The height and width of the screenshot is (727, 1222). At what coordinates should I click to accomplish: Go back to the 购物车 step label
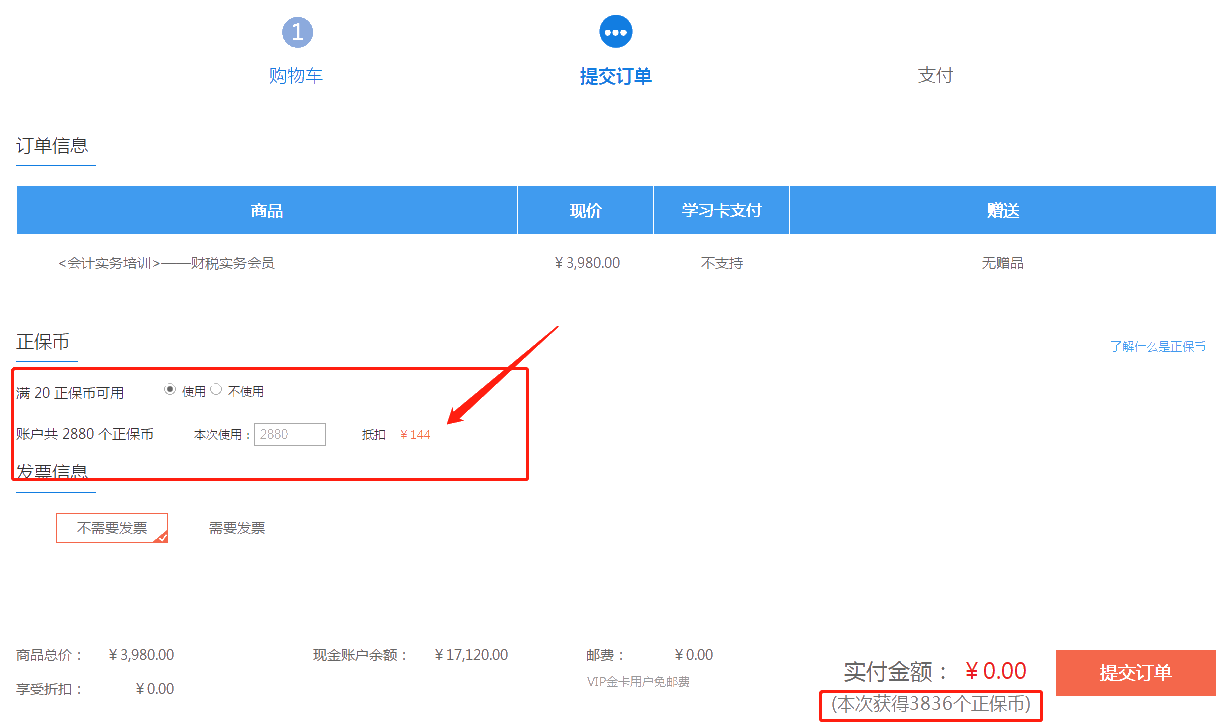[x=296, y=76]
